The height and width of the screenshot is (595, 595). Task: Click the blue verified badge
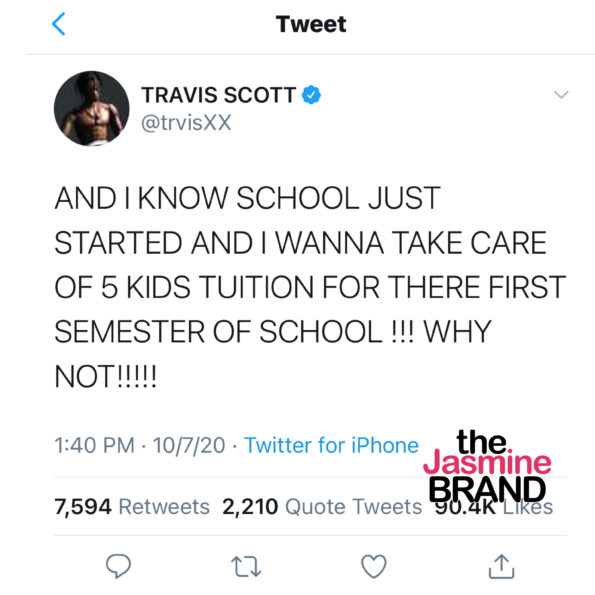click(x=311, y=95)
